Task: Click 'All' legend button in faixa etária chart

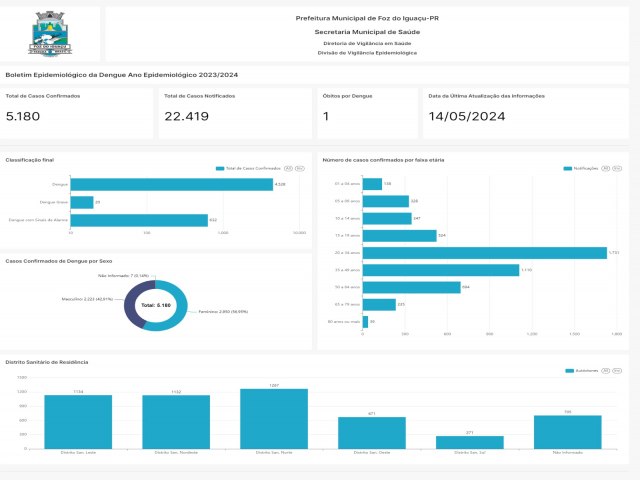Action: tap(606, 169)
